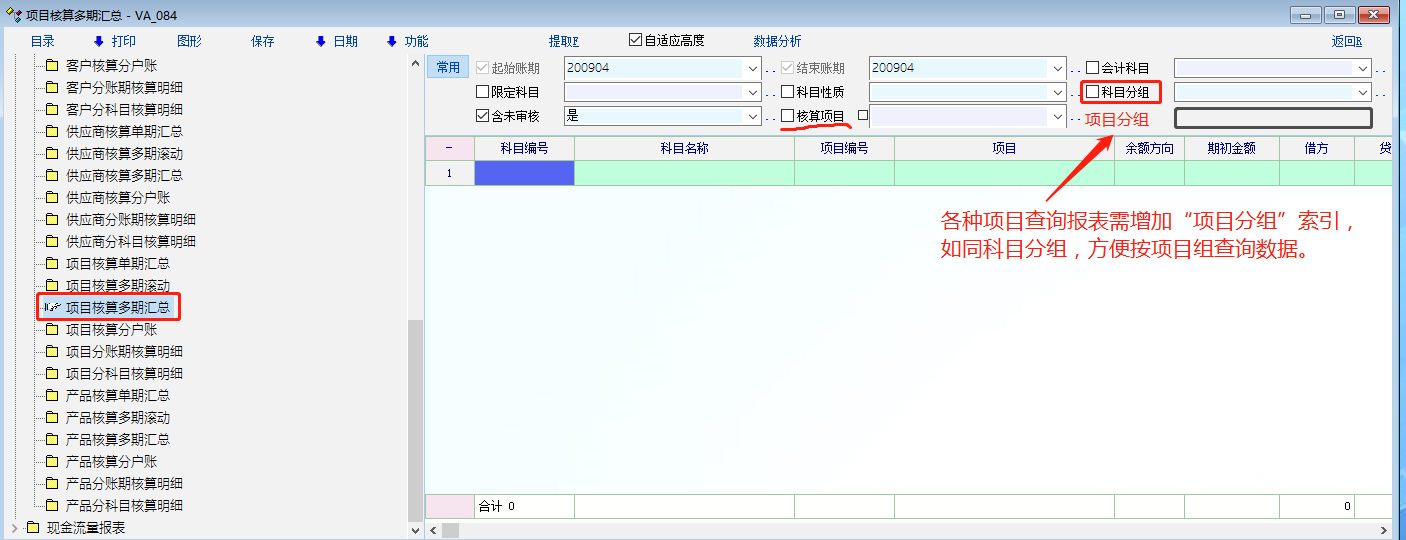Click folder icon beside 产品核算分户账
The width and height of the screenshot is (1406, 540).
pyautogui.click(x=52, y=462)
